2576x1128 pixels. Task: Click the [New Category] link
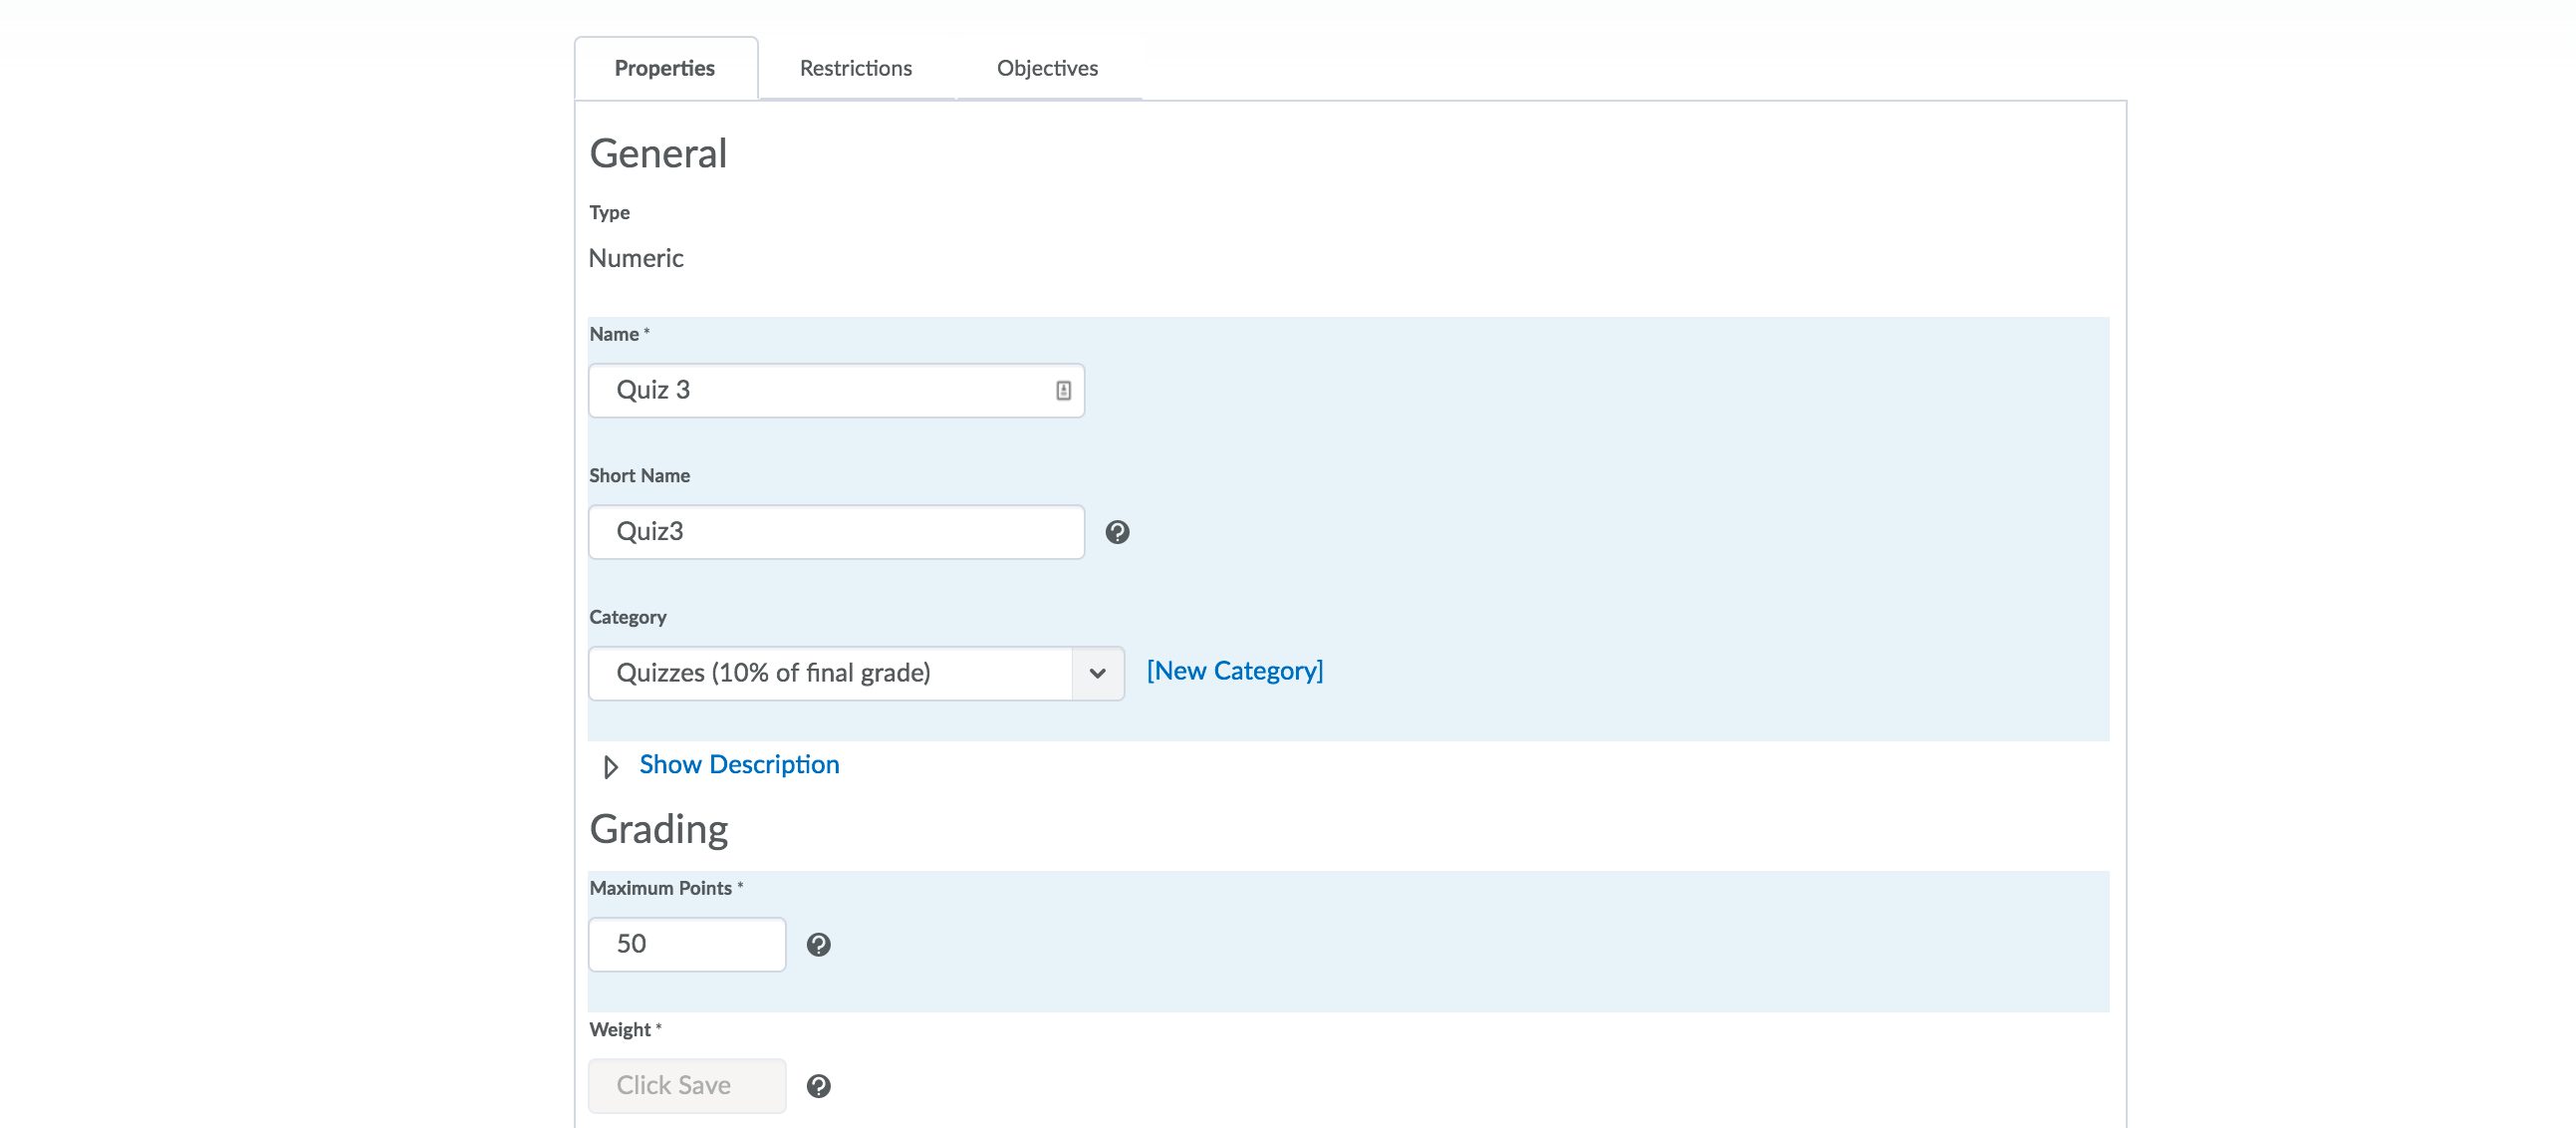pyautogui.click(x=1236, y=670)
